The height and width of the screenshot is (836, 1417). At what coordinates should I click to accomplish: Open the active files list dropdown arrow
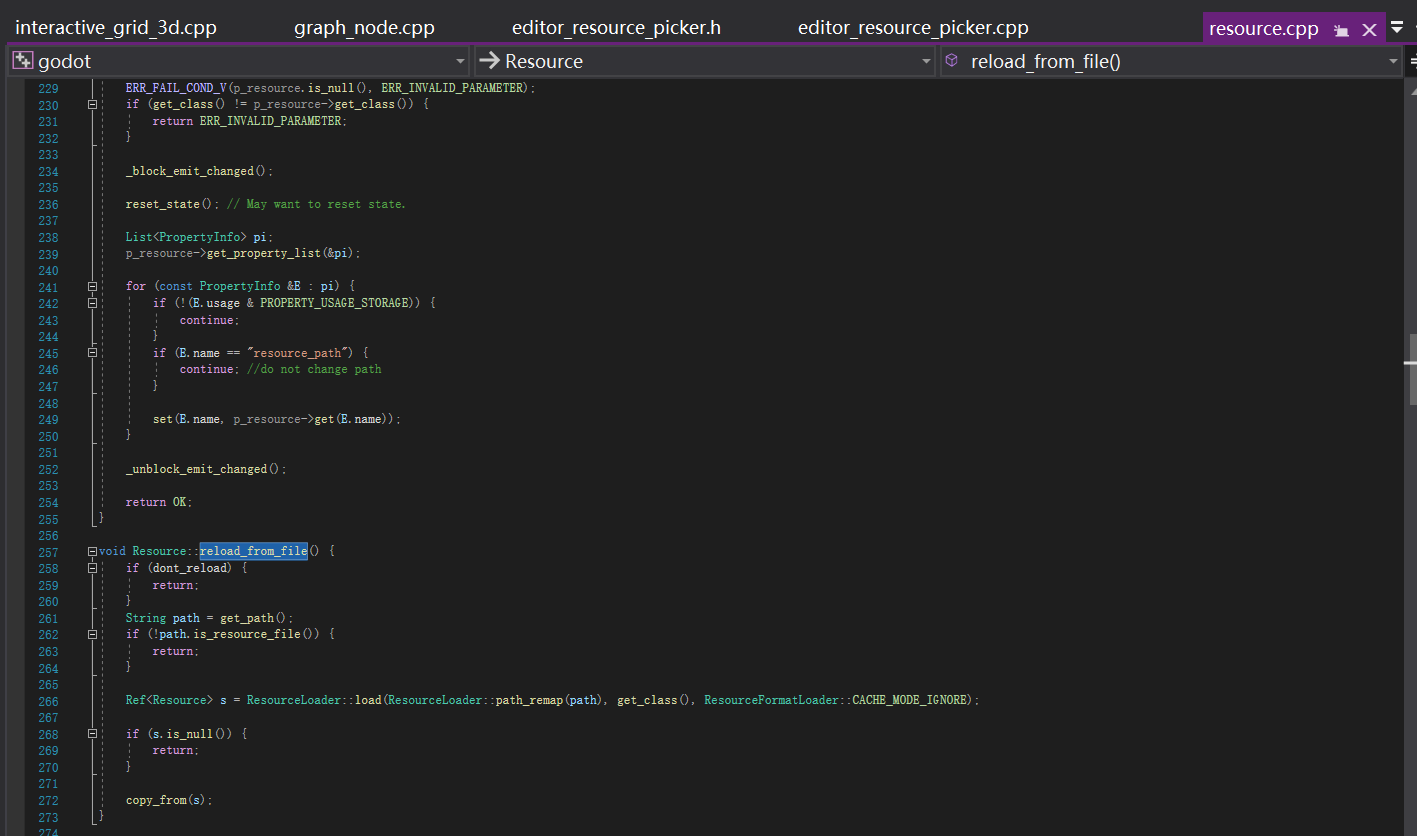click(x=1397, y=28)
